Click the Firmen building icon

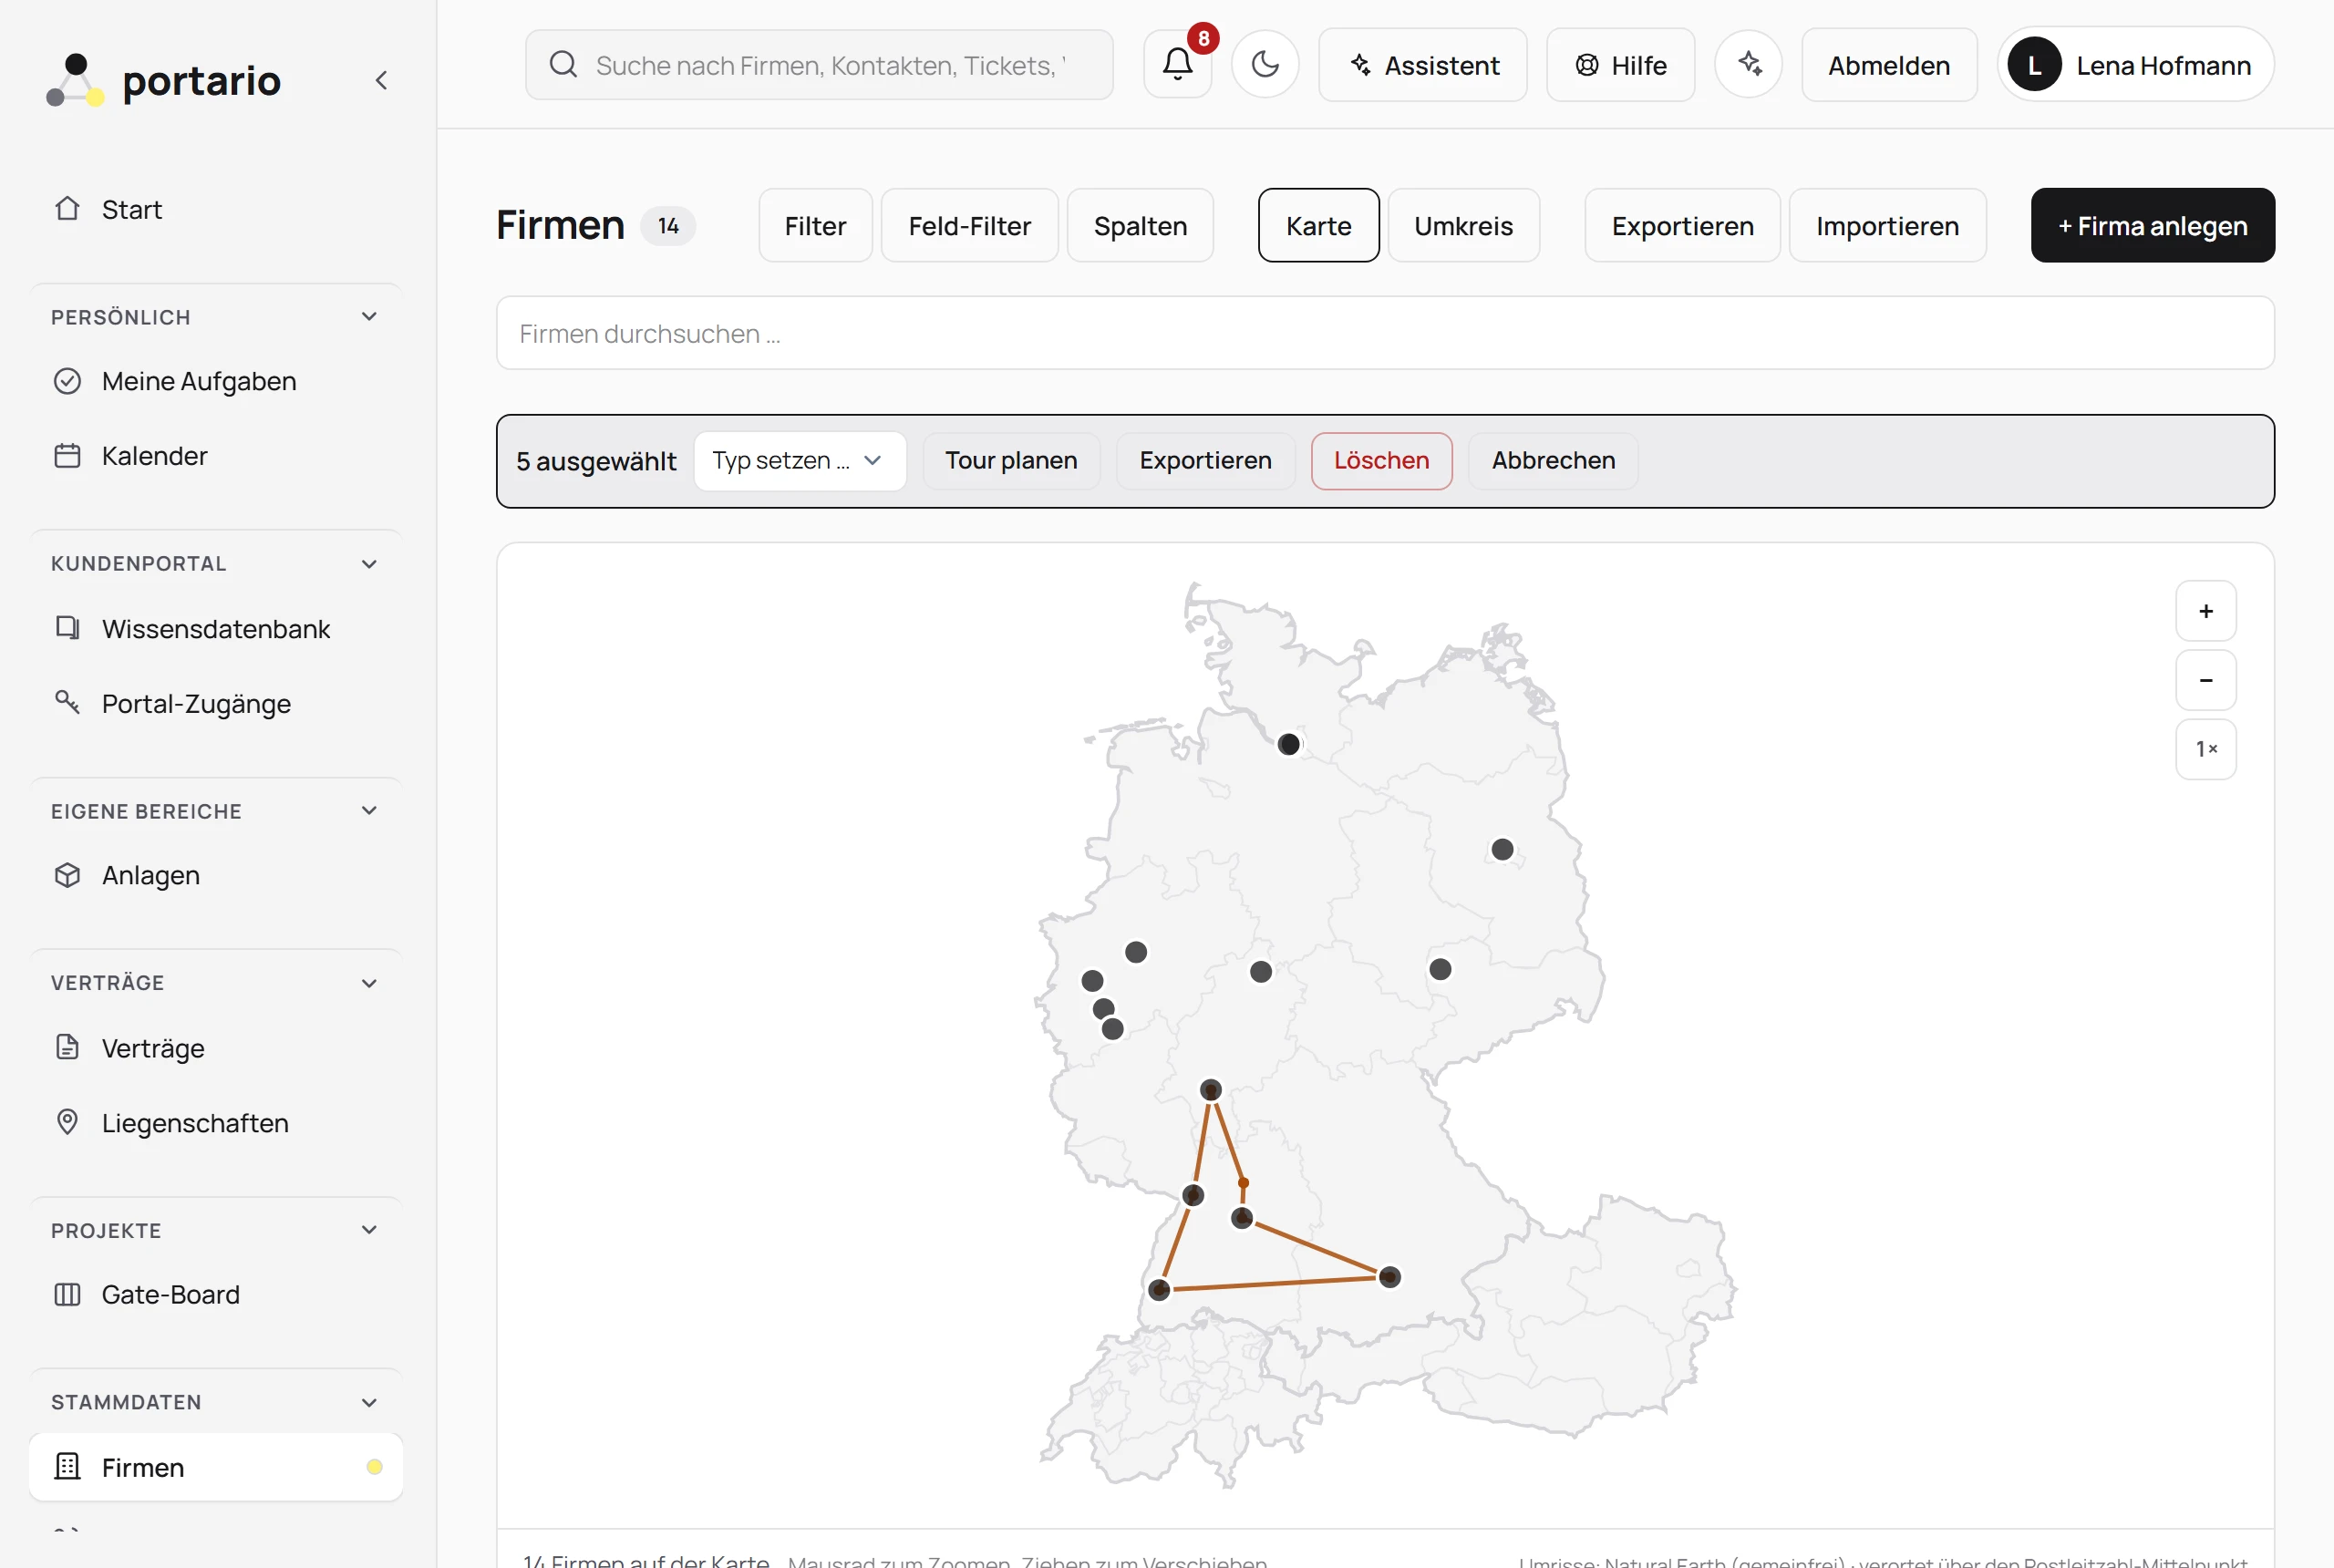tap(67, 1467)
